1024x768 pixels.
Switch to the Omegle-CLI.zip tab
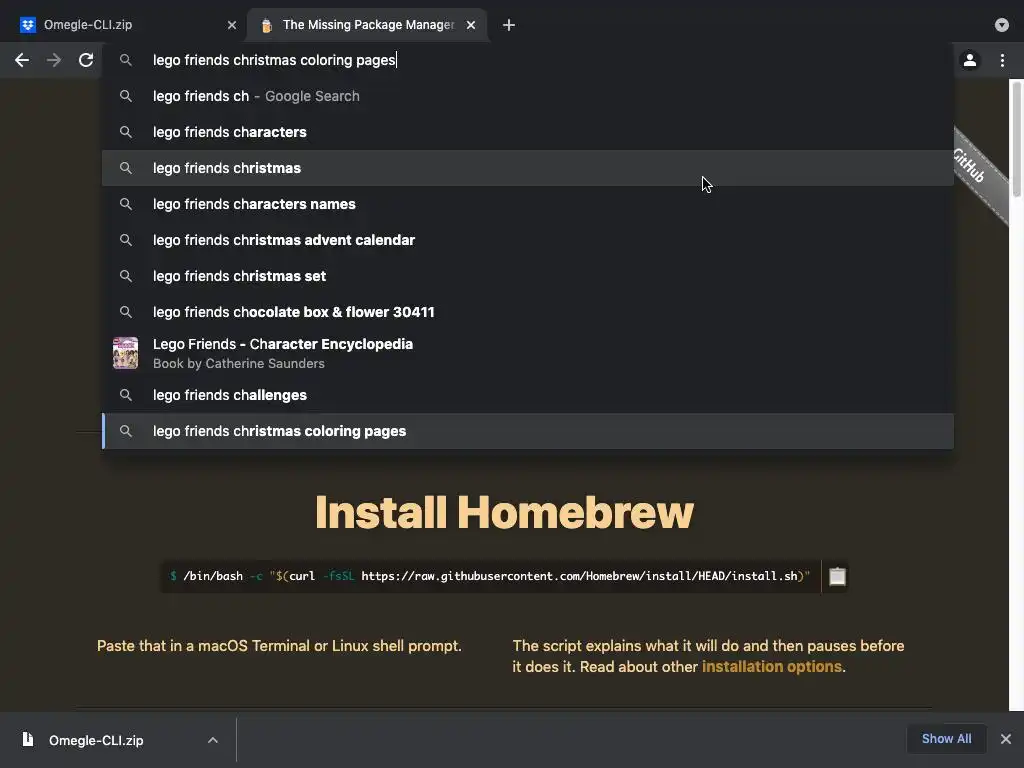[x=124, y=25]
